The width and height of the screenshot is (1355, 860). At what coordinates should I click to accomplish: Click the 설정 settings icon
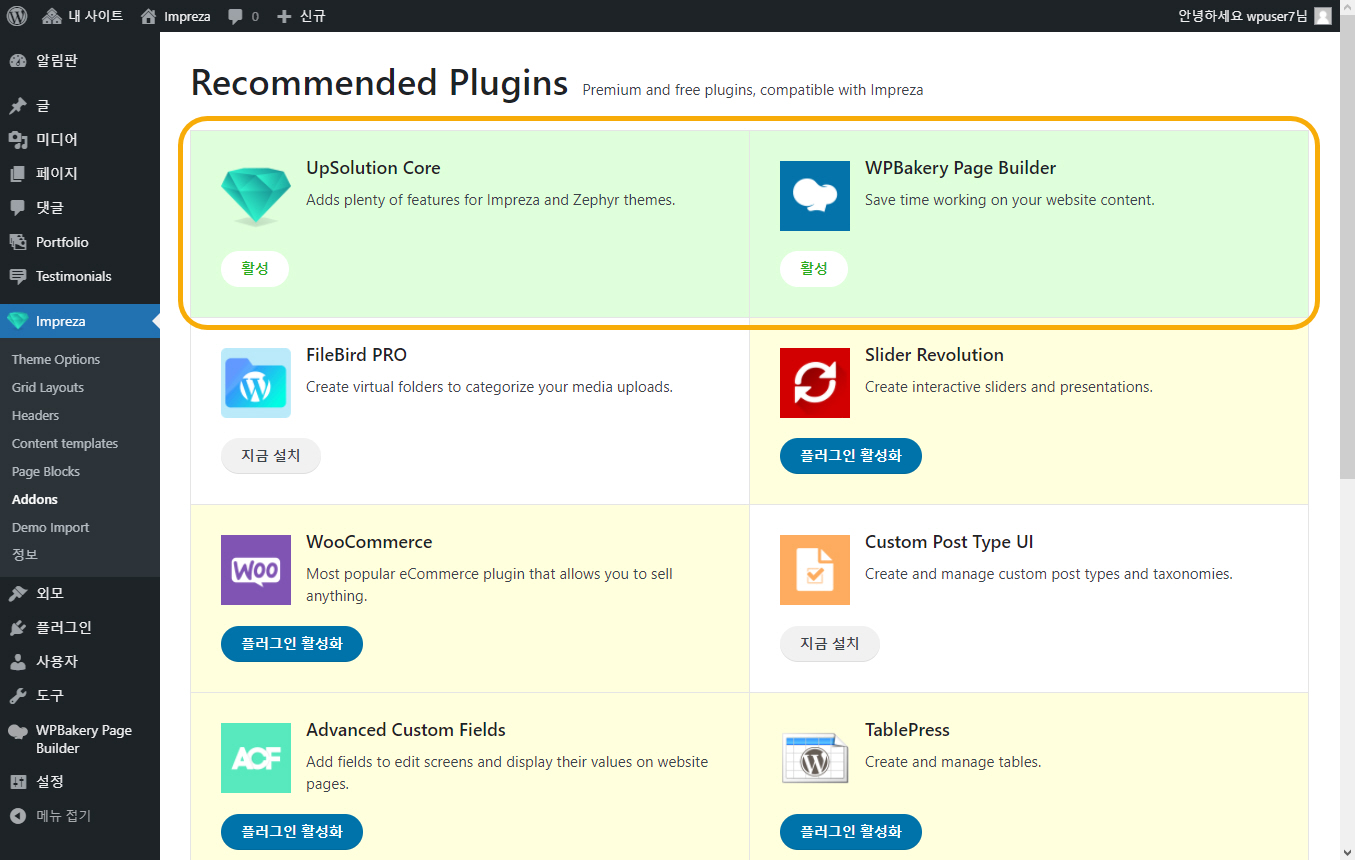click(x=18, y=782)
